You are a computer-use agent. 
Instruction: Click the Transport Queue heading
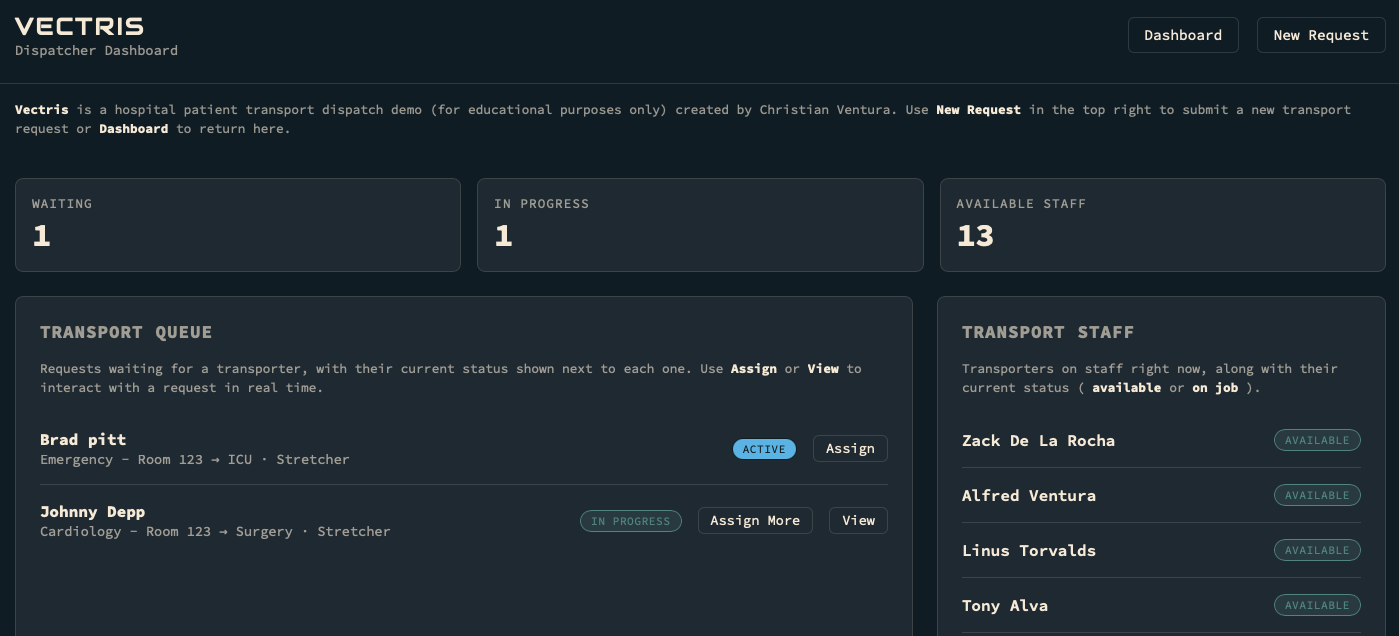[x=126, y=332]
